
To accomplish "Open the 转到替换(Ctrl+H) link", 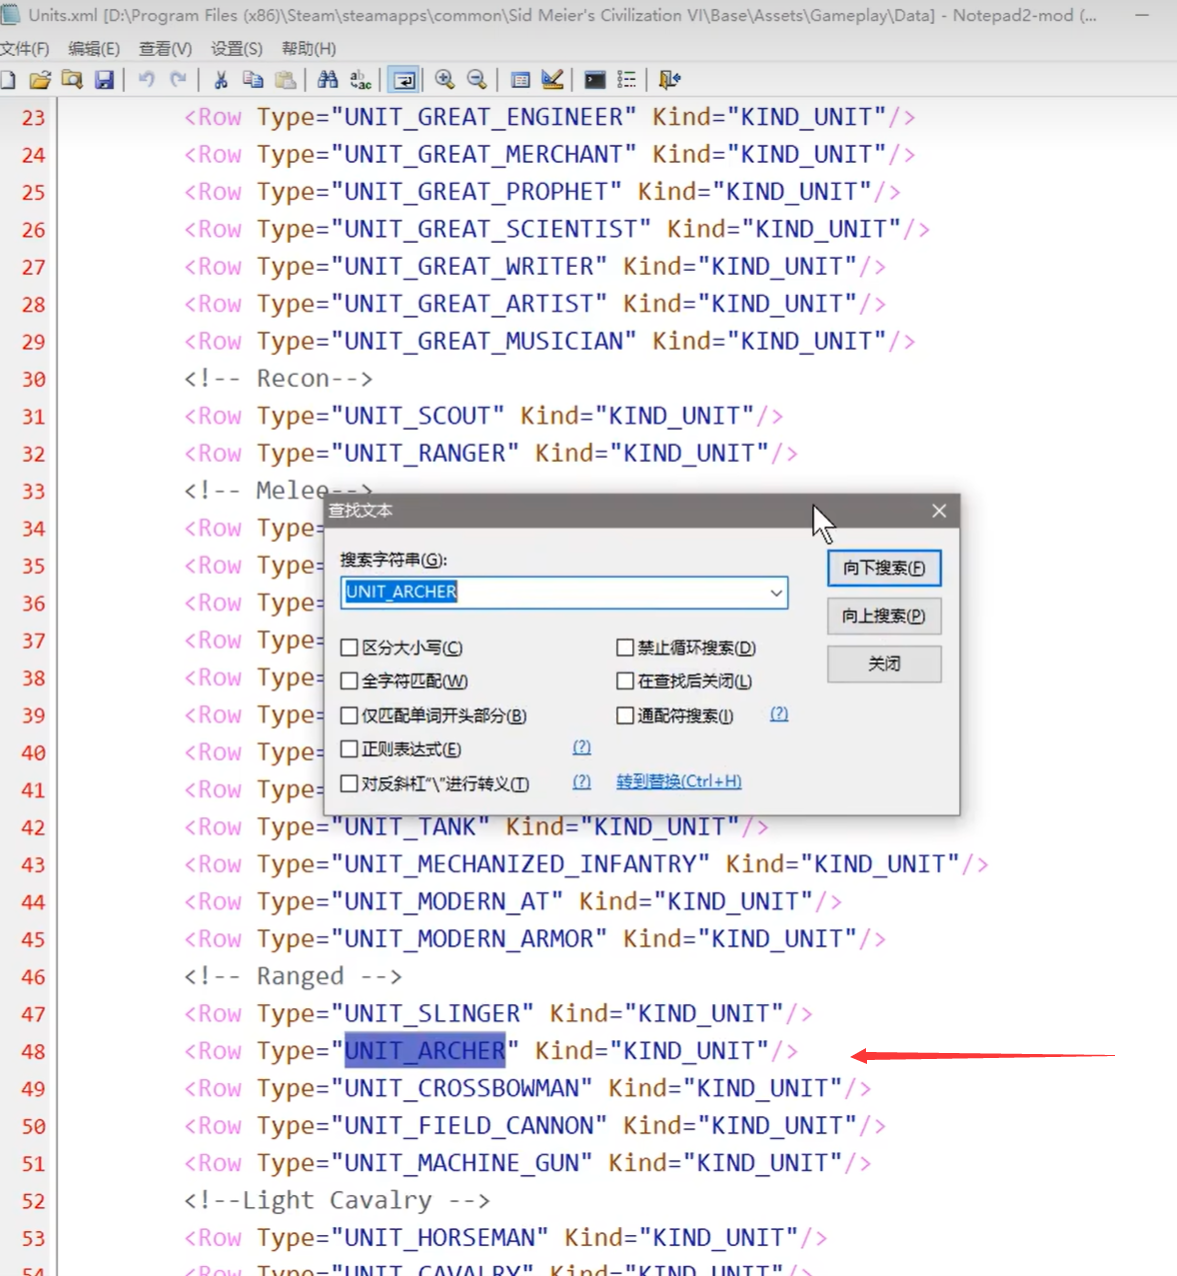I will click(679, 781).
